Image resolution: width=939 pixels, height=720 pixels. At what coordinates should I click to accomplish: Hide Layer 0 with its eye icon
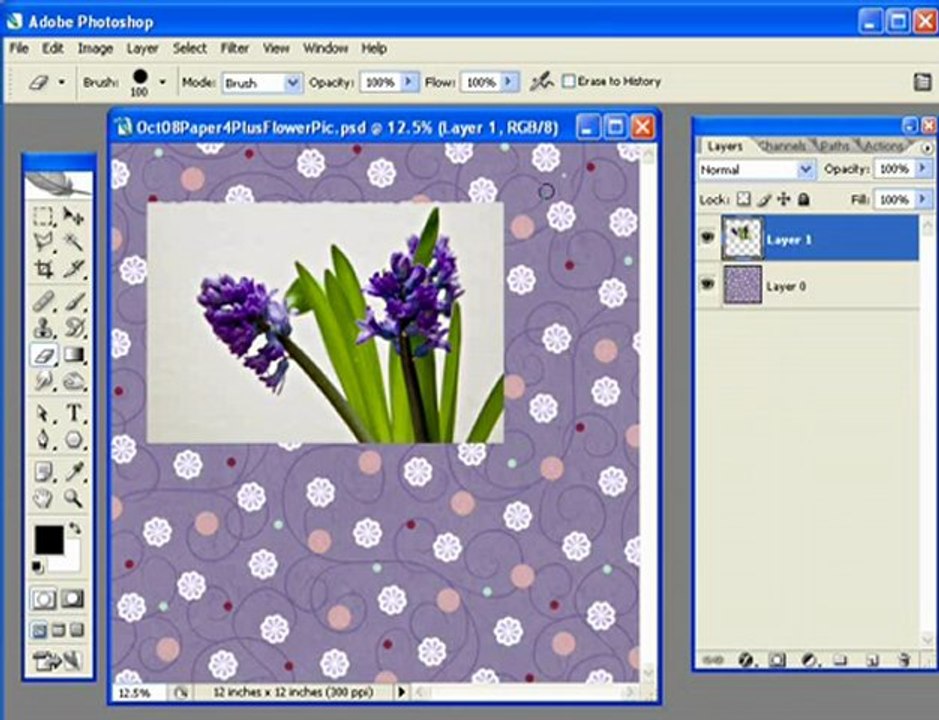(x=708, y=284)
